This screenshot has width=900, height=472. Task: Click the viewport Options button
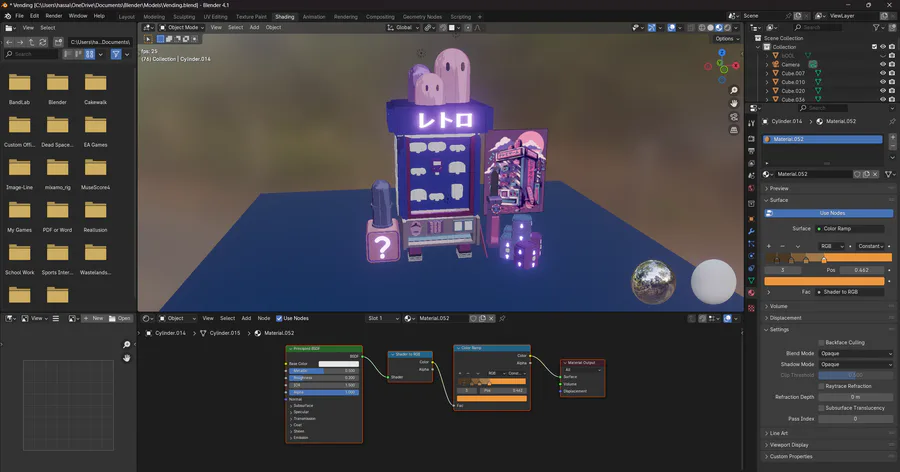[x=725, y=38]
